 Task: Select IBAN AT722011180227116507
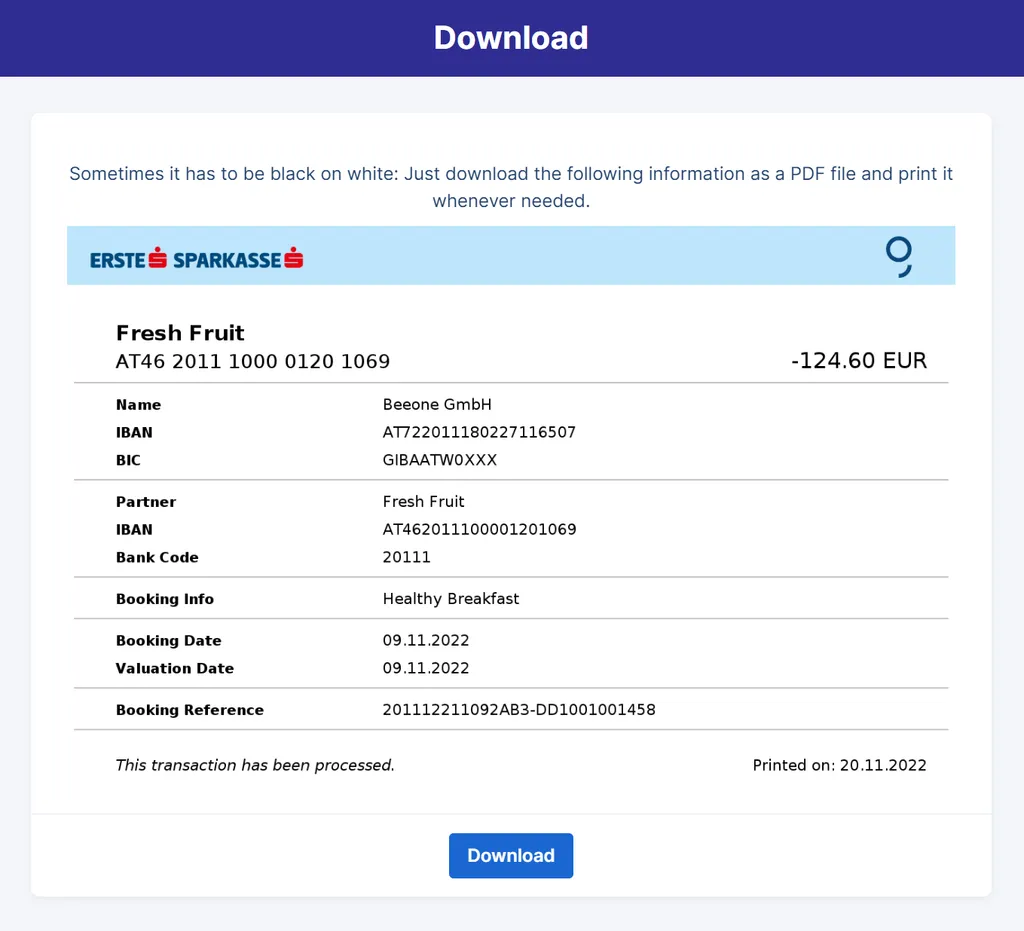coord(479,432)
